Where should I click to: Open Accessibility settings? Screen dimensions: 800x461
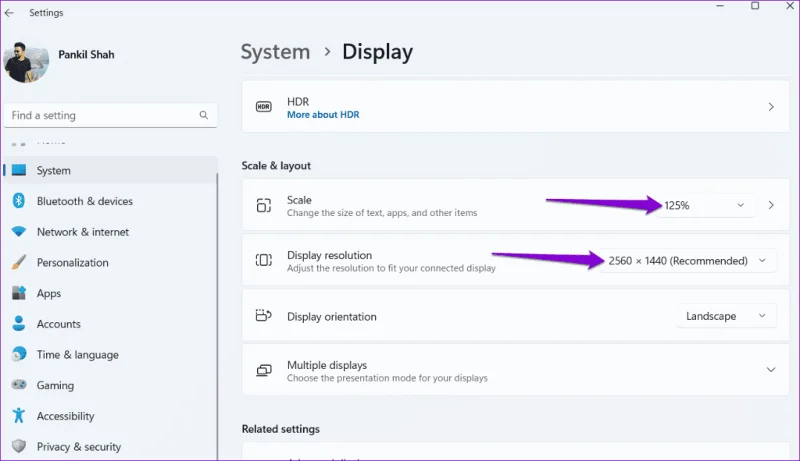110,416
